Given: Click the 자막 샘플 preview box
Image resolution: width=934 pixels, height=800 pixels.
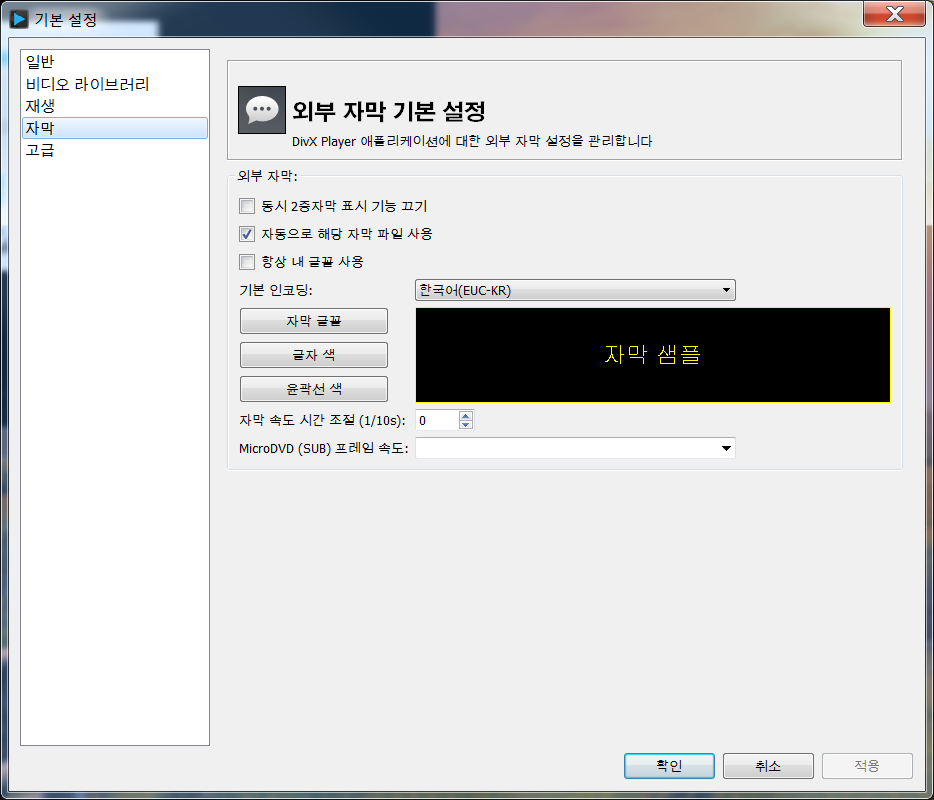Looking at the screenshot, I should pyautogui.click(x=652, y=355).
